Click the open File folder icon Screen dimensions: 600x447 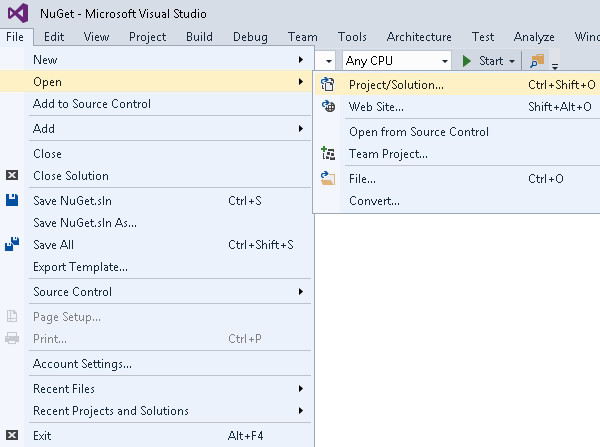tap(328, 179)
